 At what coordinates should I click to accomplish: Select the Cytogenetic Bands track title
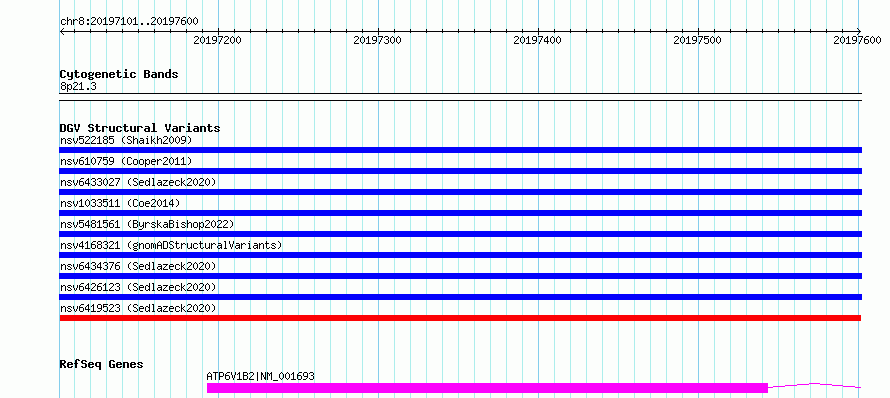pyautogui.click(x=119, y=74)
